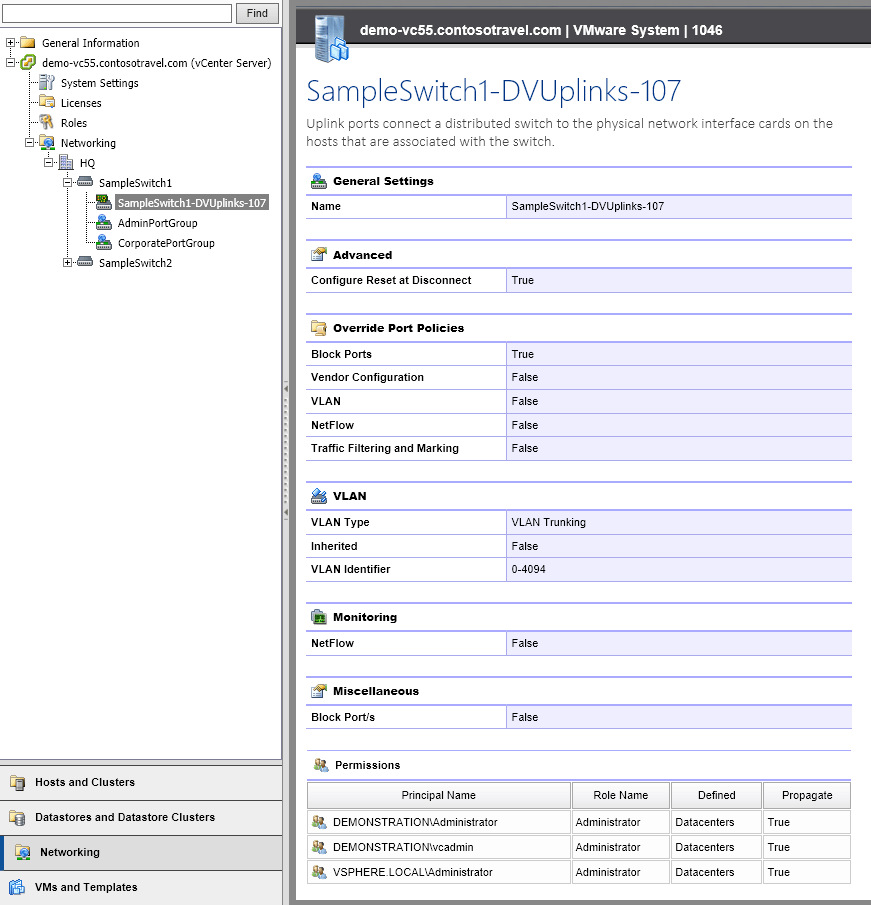871x905 pixels.
Task: Click the VLAN Trunking value
Action: (548, 522)
